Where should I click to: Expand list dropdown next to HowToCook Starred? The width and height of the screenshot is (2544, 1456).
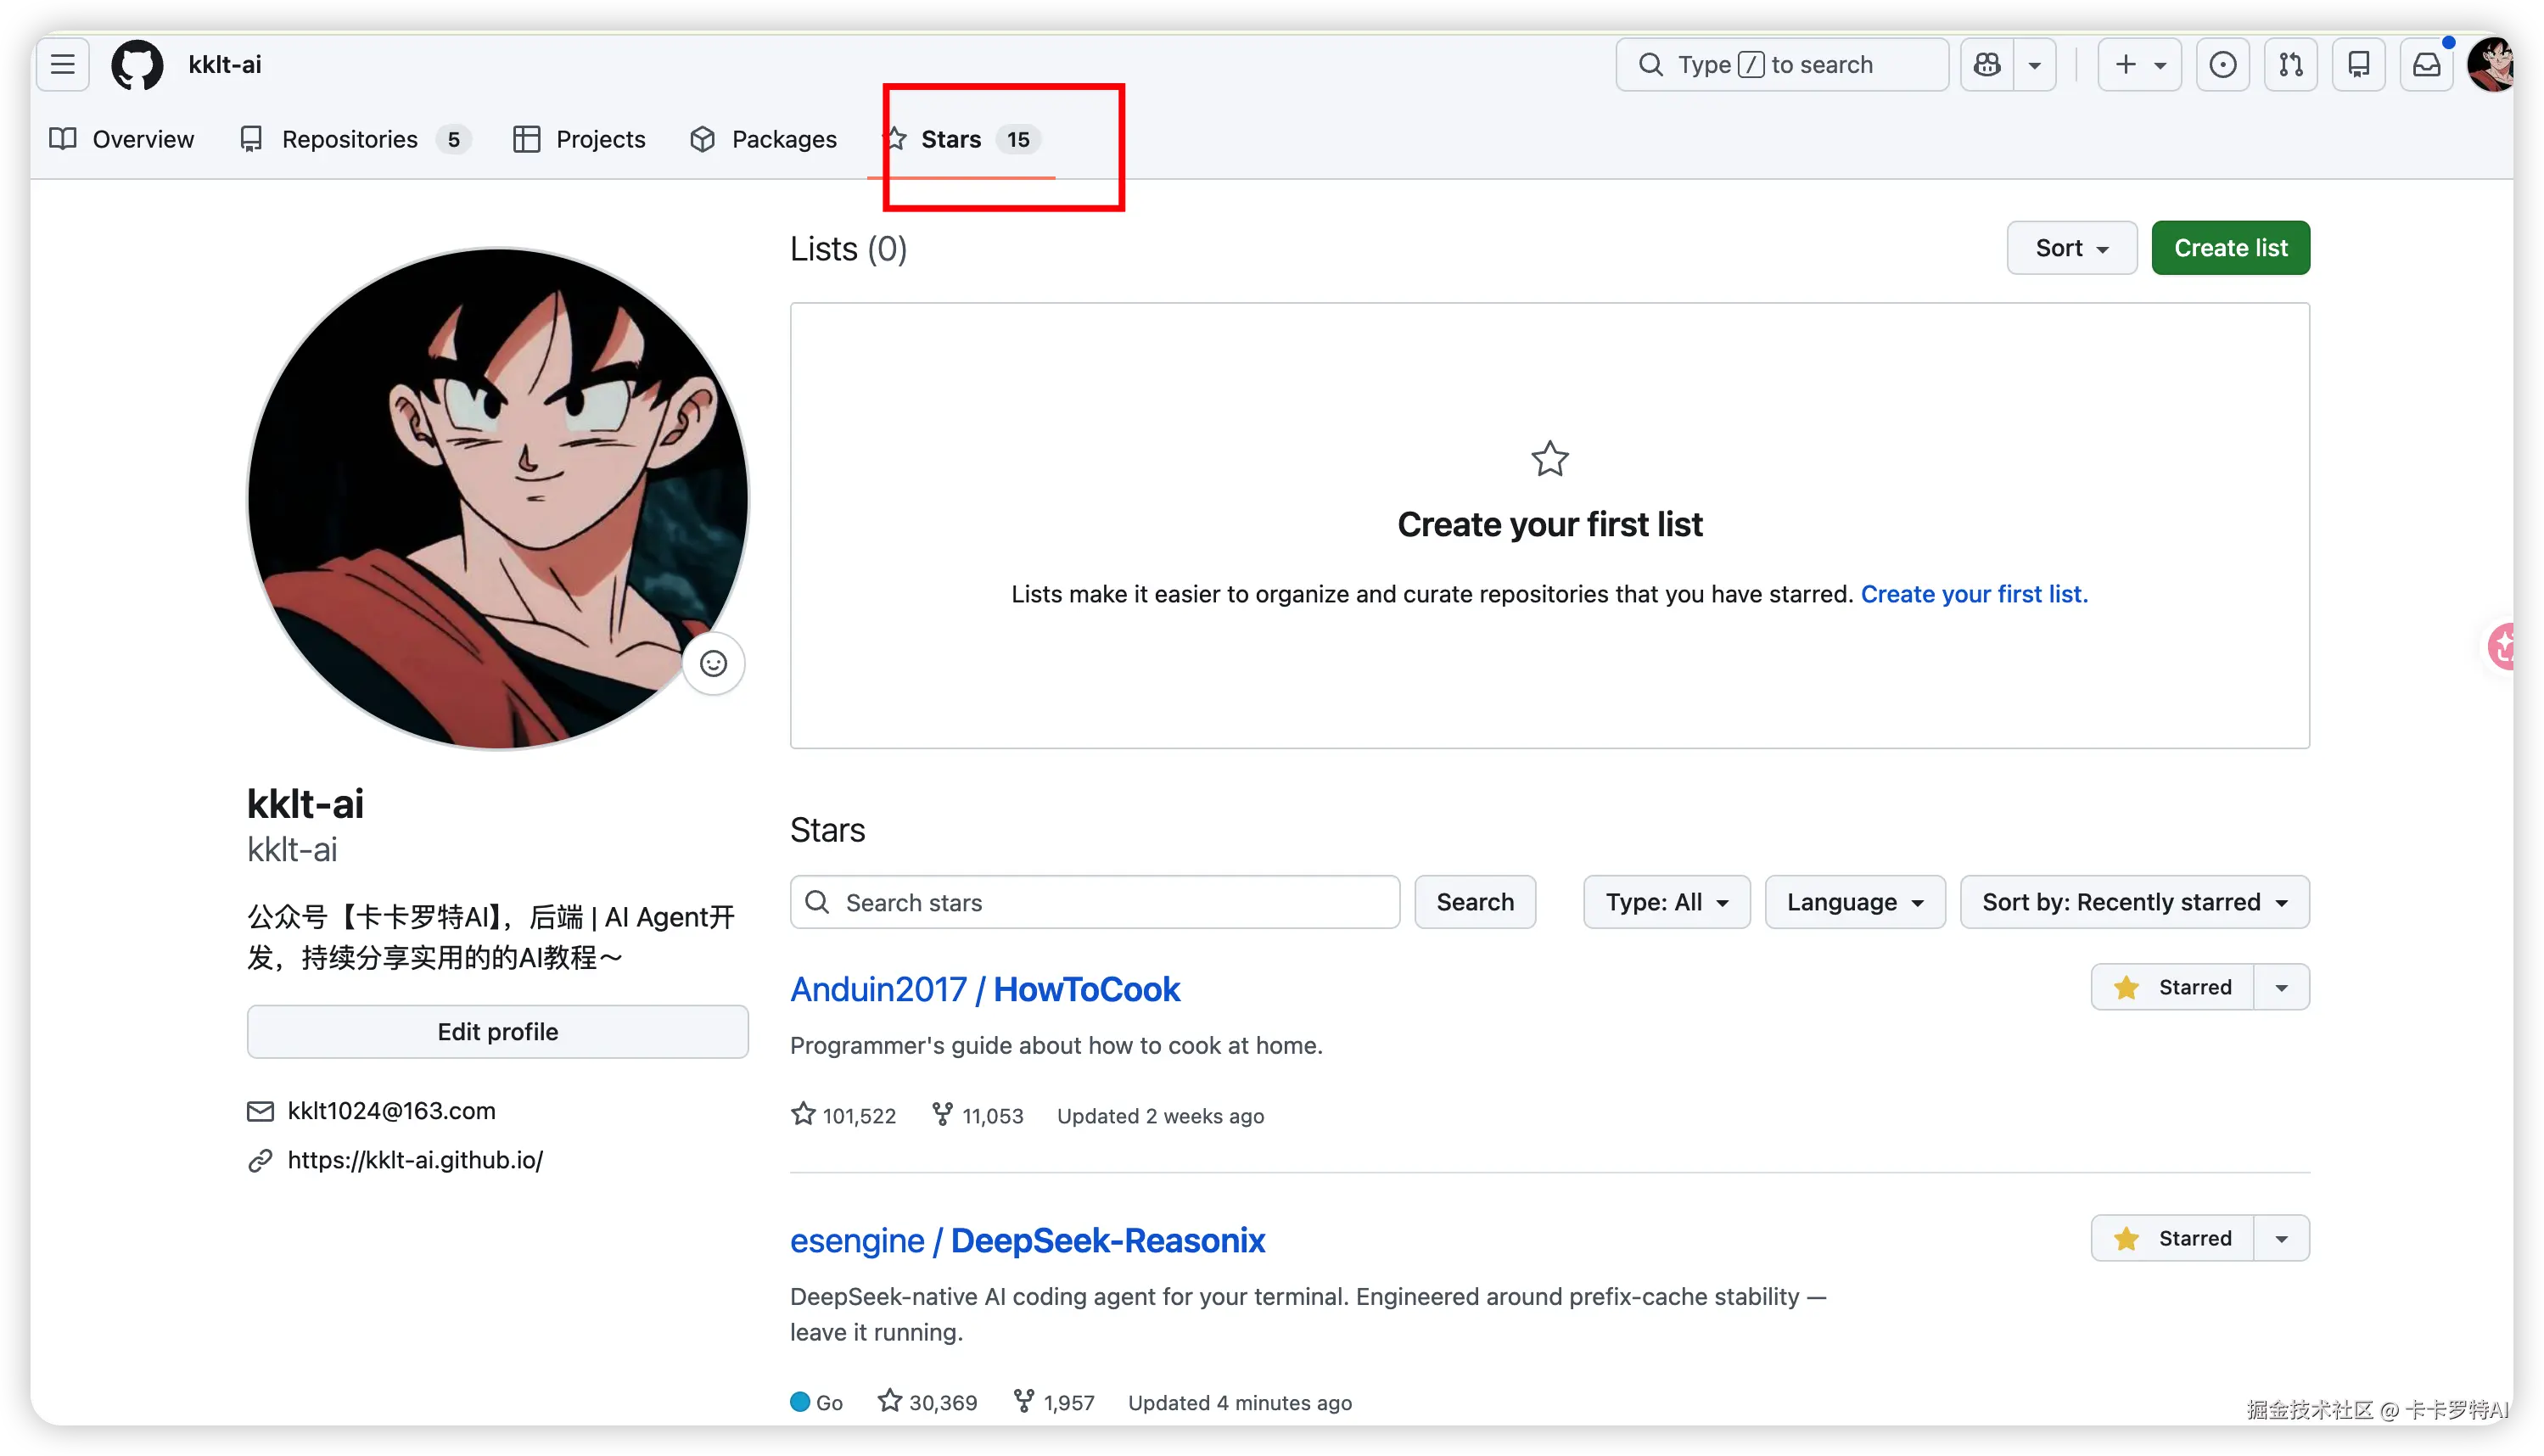tap(2281, 987)
